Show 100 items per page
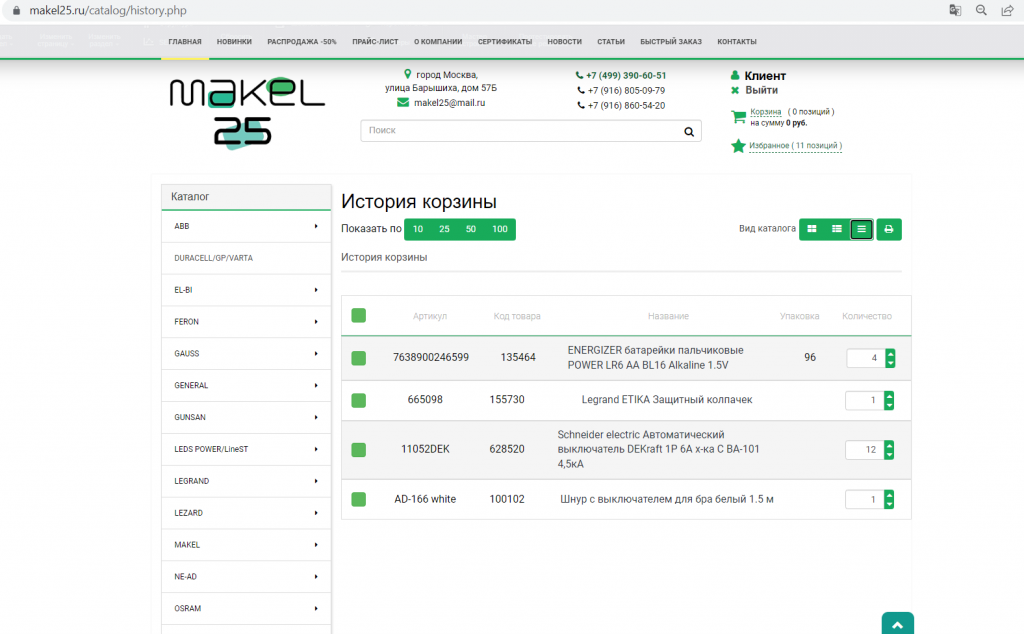The height and width of the screenshot is (634, 1024). point(500,229)
